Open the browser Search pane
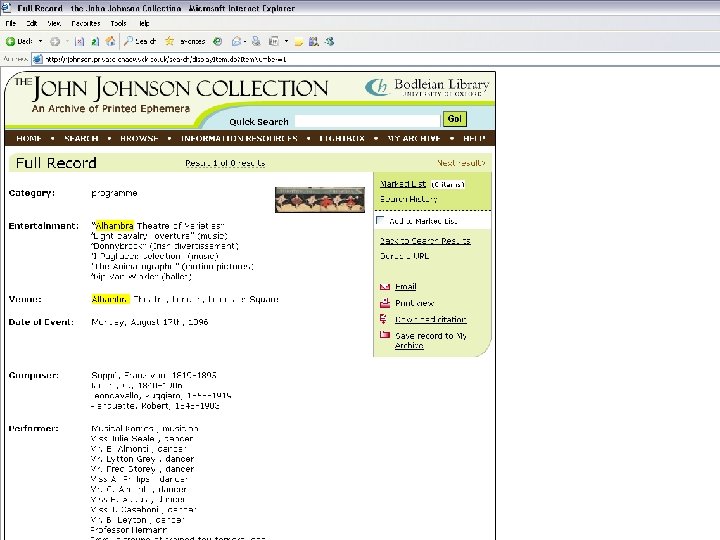720x540 pixels. click(140, 41)
